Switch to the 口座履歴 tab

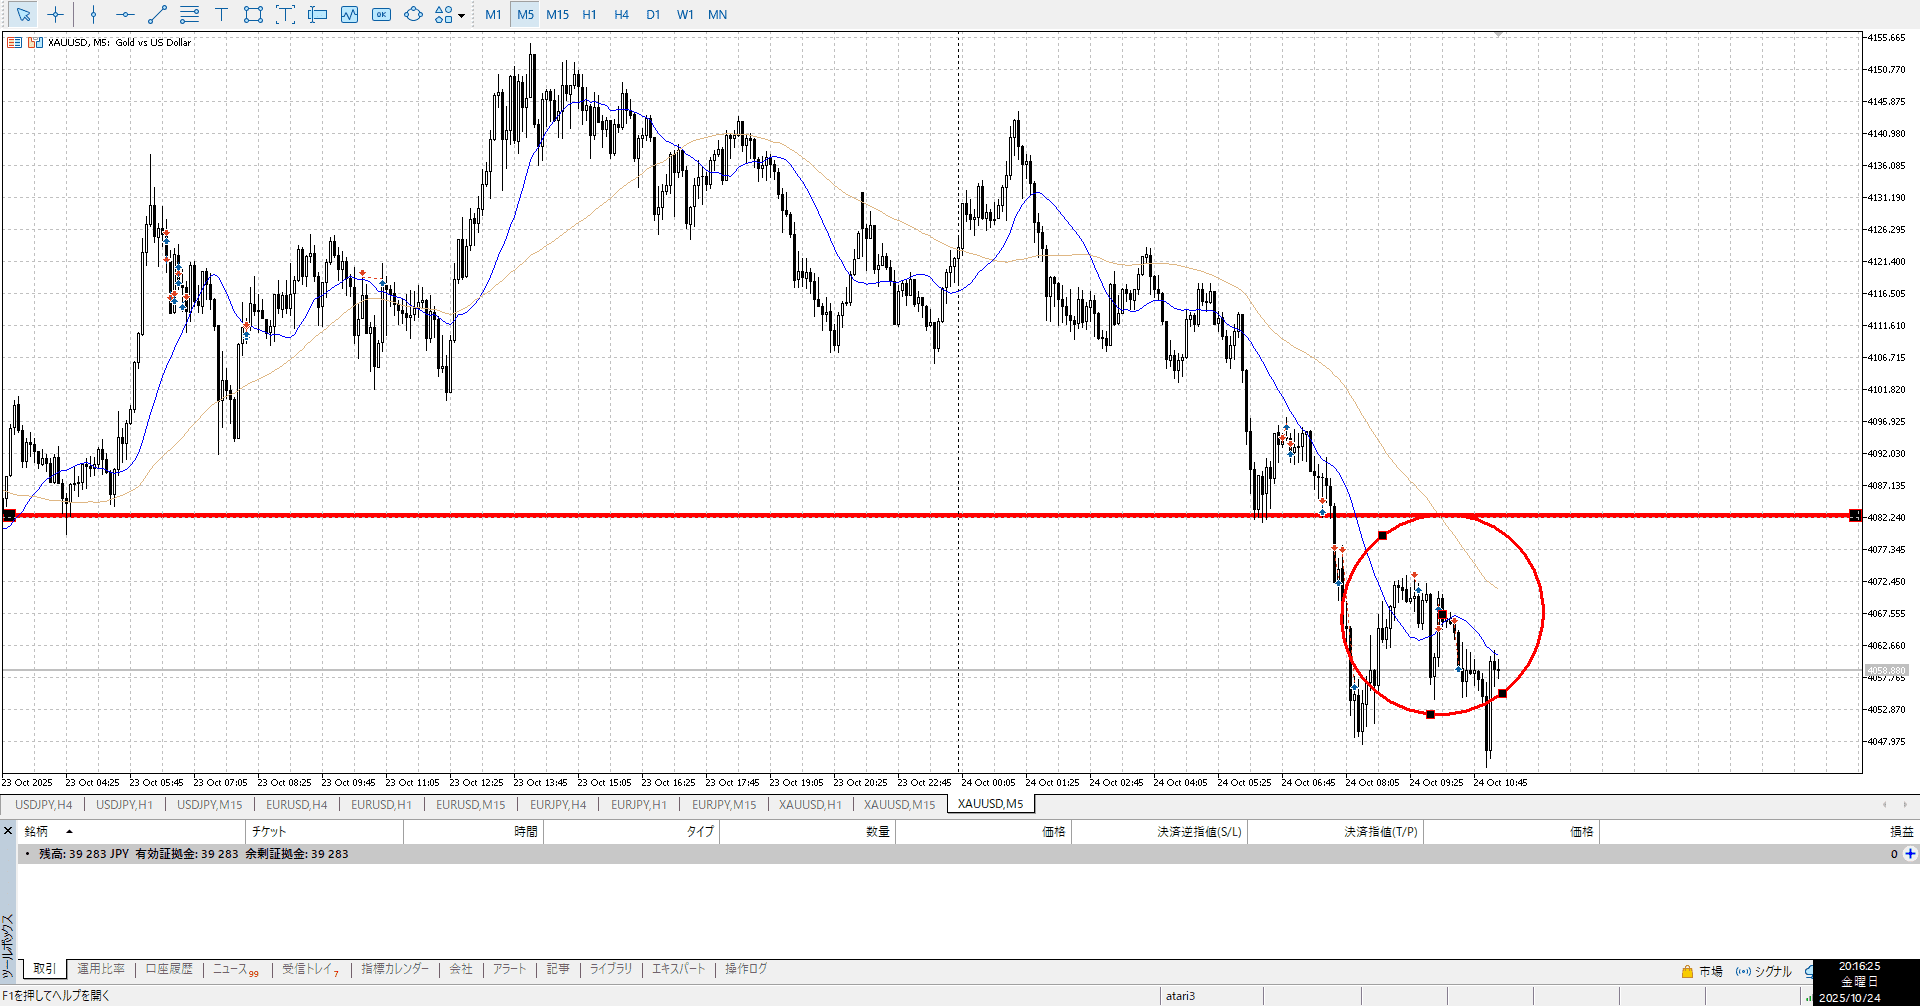[x=168, y=969]
